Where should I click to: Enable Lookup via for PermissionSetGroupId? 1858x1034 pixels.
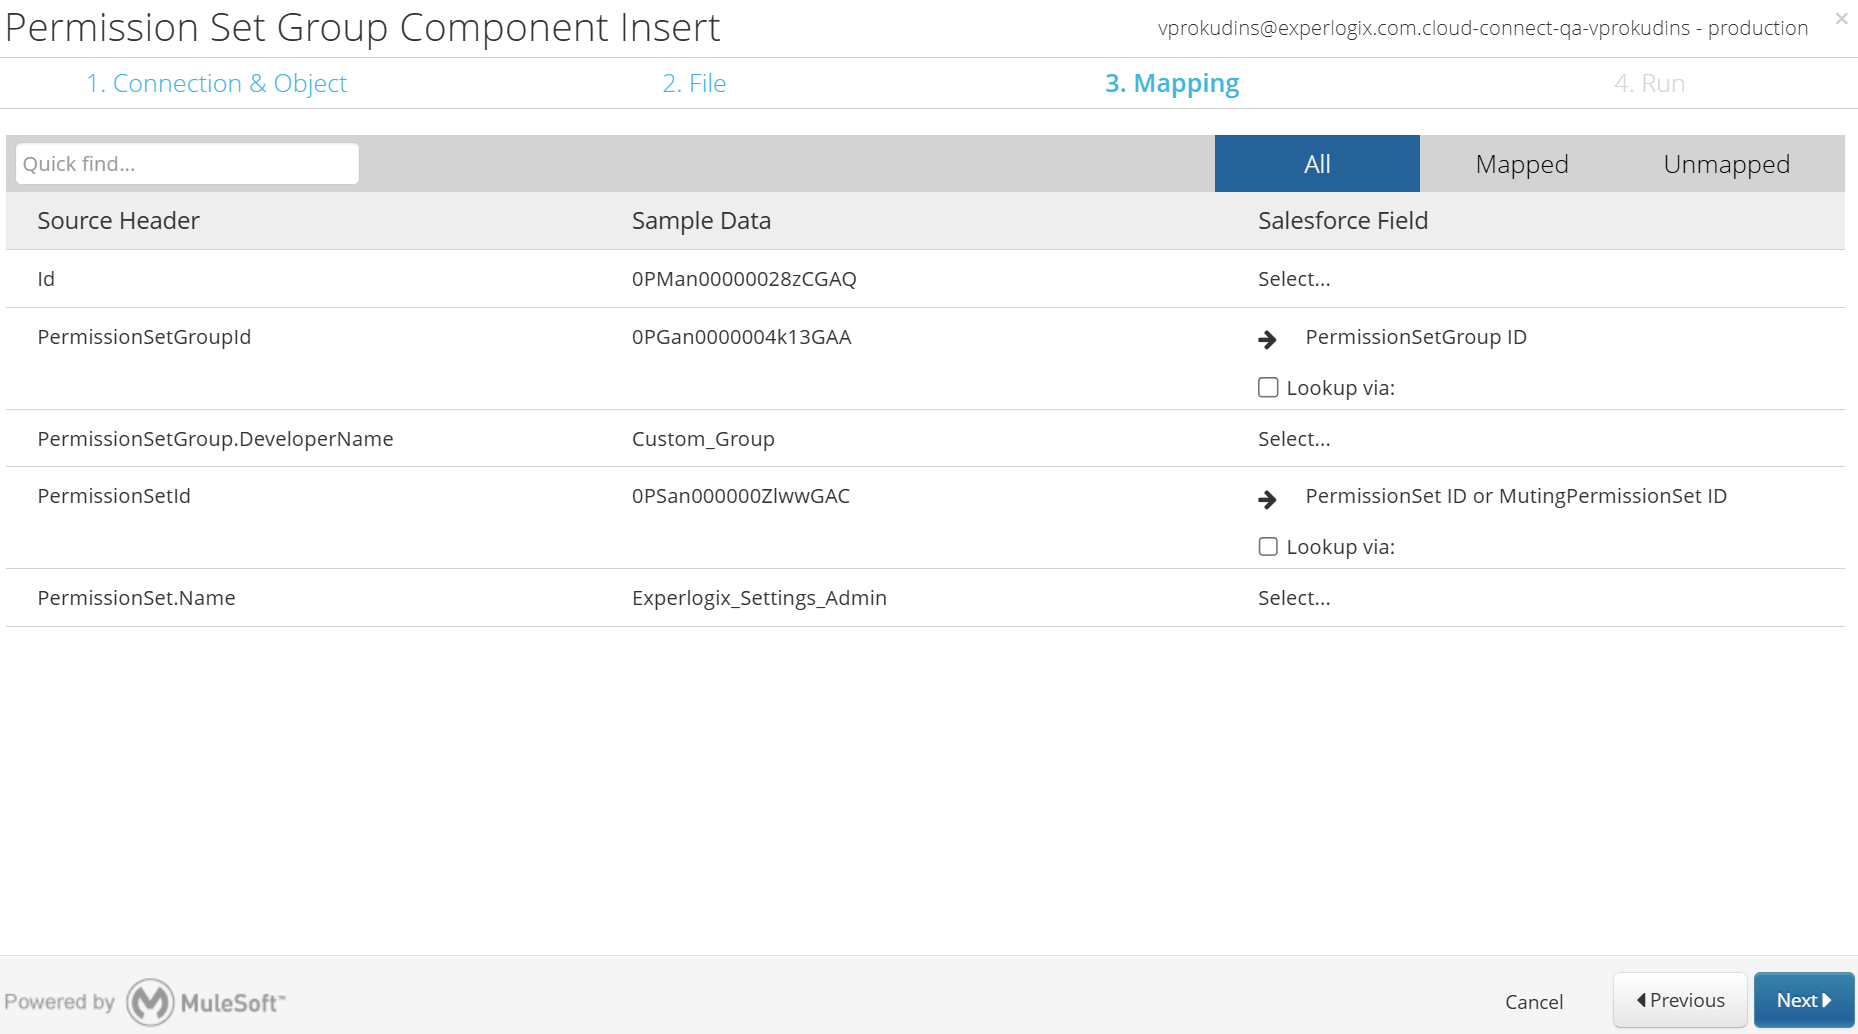tap(1268, 387)
